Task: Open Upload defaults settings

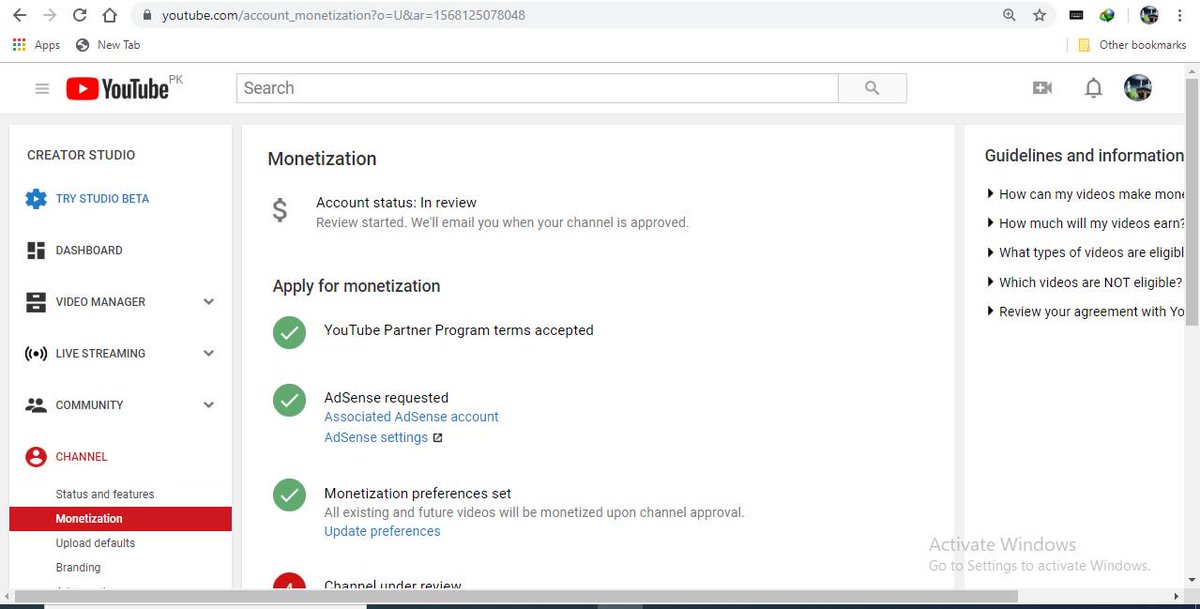Action: pyautogui.click(x=95, y=543)
